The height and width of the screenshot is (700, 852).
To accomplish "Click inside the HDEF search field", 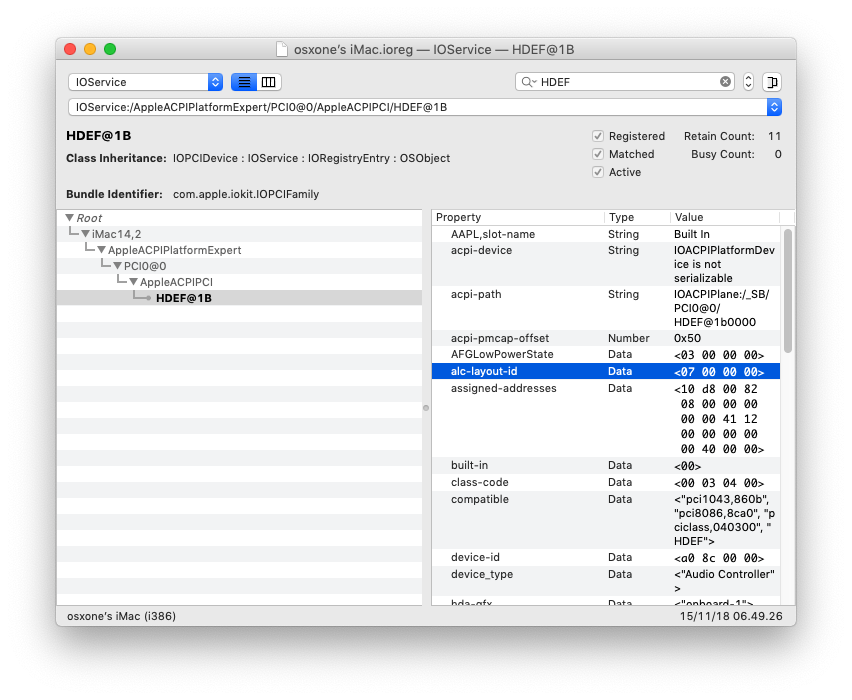I will click(625, 82).
